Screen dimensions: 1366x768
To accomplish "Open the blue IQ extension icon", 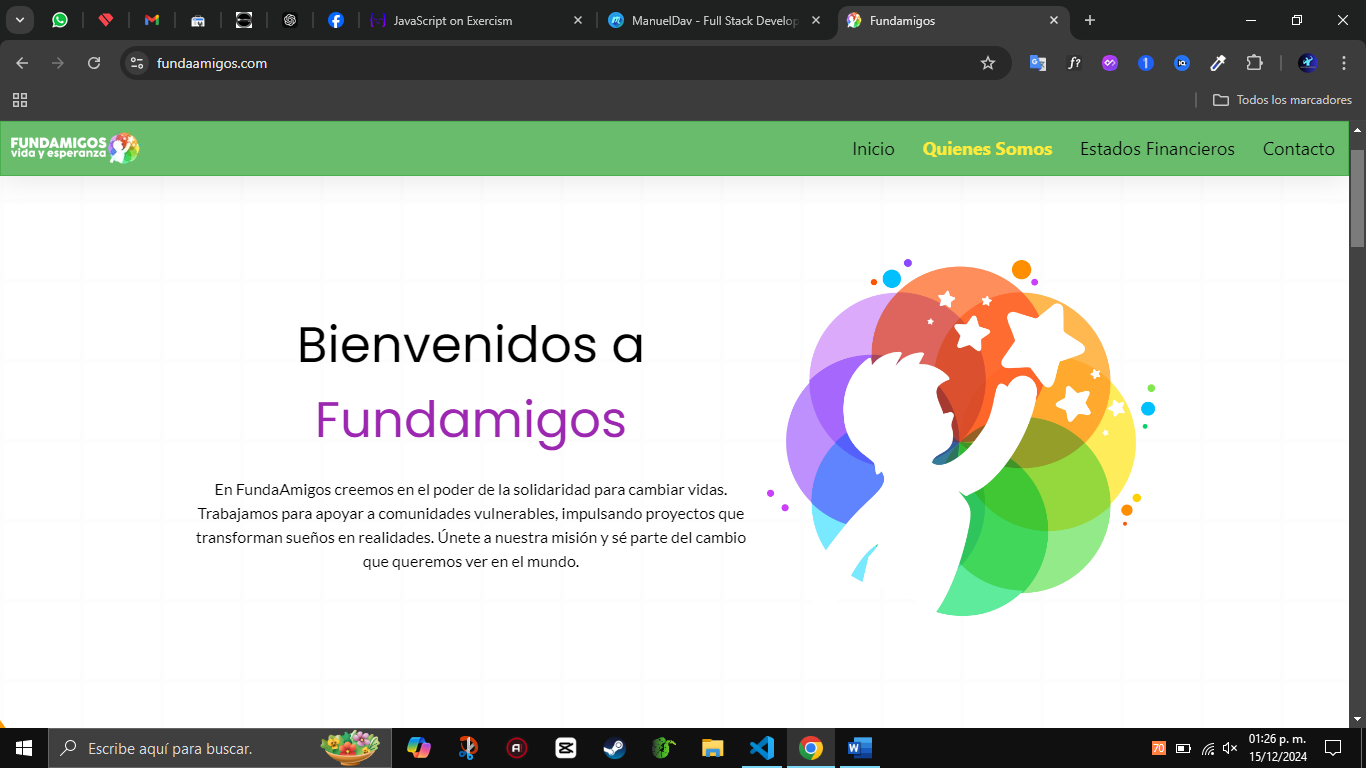I will click(x=1182, y=63).
